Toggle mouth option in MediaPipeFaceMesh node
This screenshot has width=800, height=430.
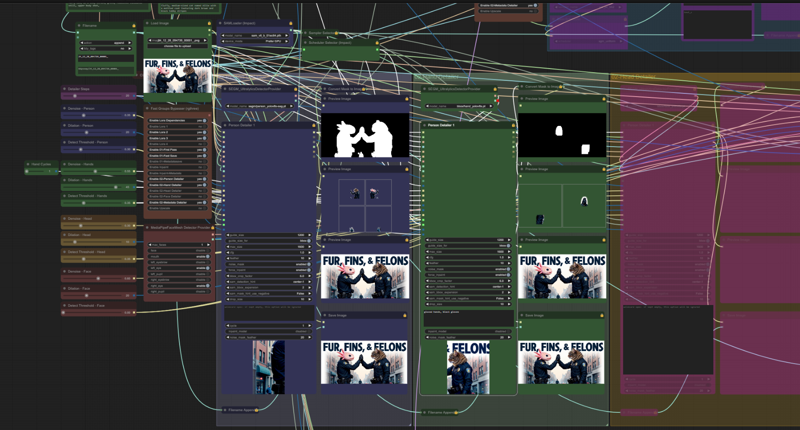(177, 257)
